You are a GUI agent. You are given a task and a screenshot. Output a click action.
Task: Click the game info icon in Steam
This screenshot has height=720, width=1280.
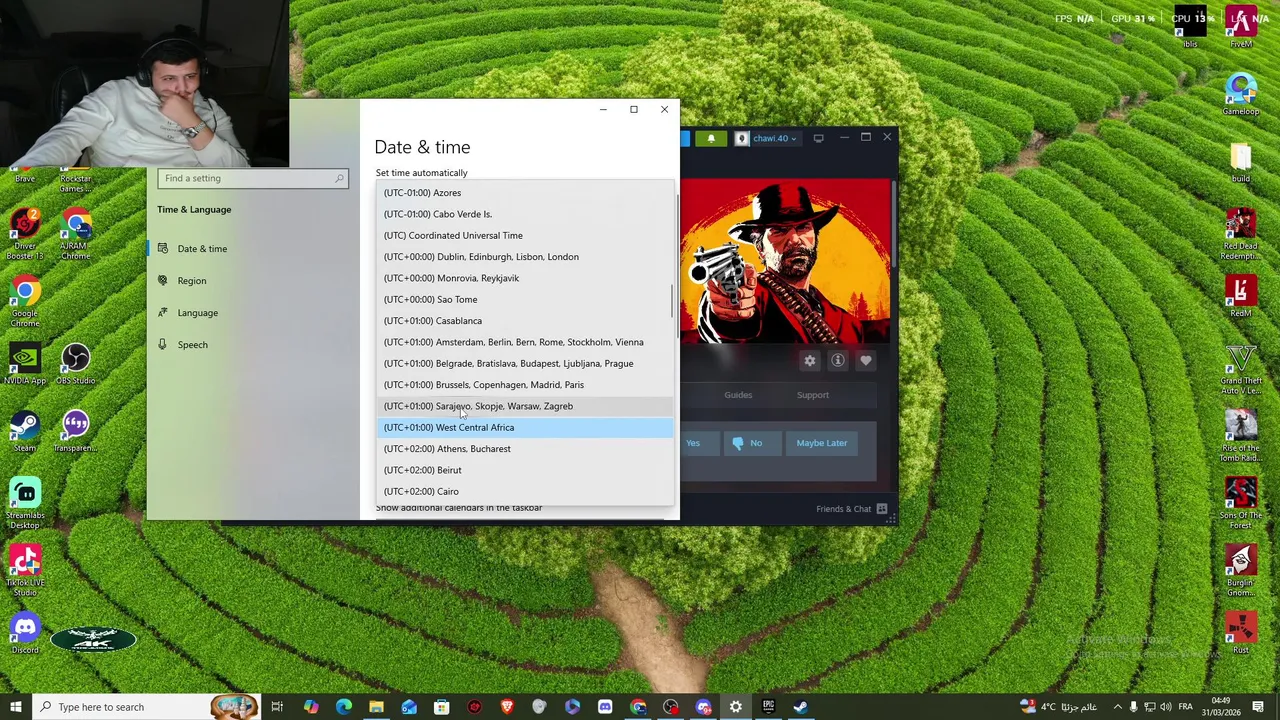(x=838, y=360)
